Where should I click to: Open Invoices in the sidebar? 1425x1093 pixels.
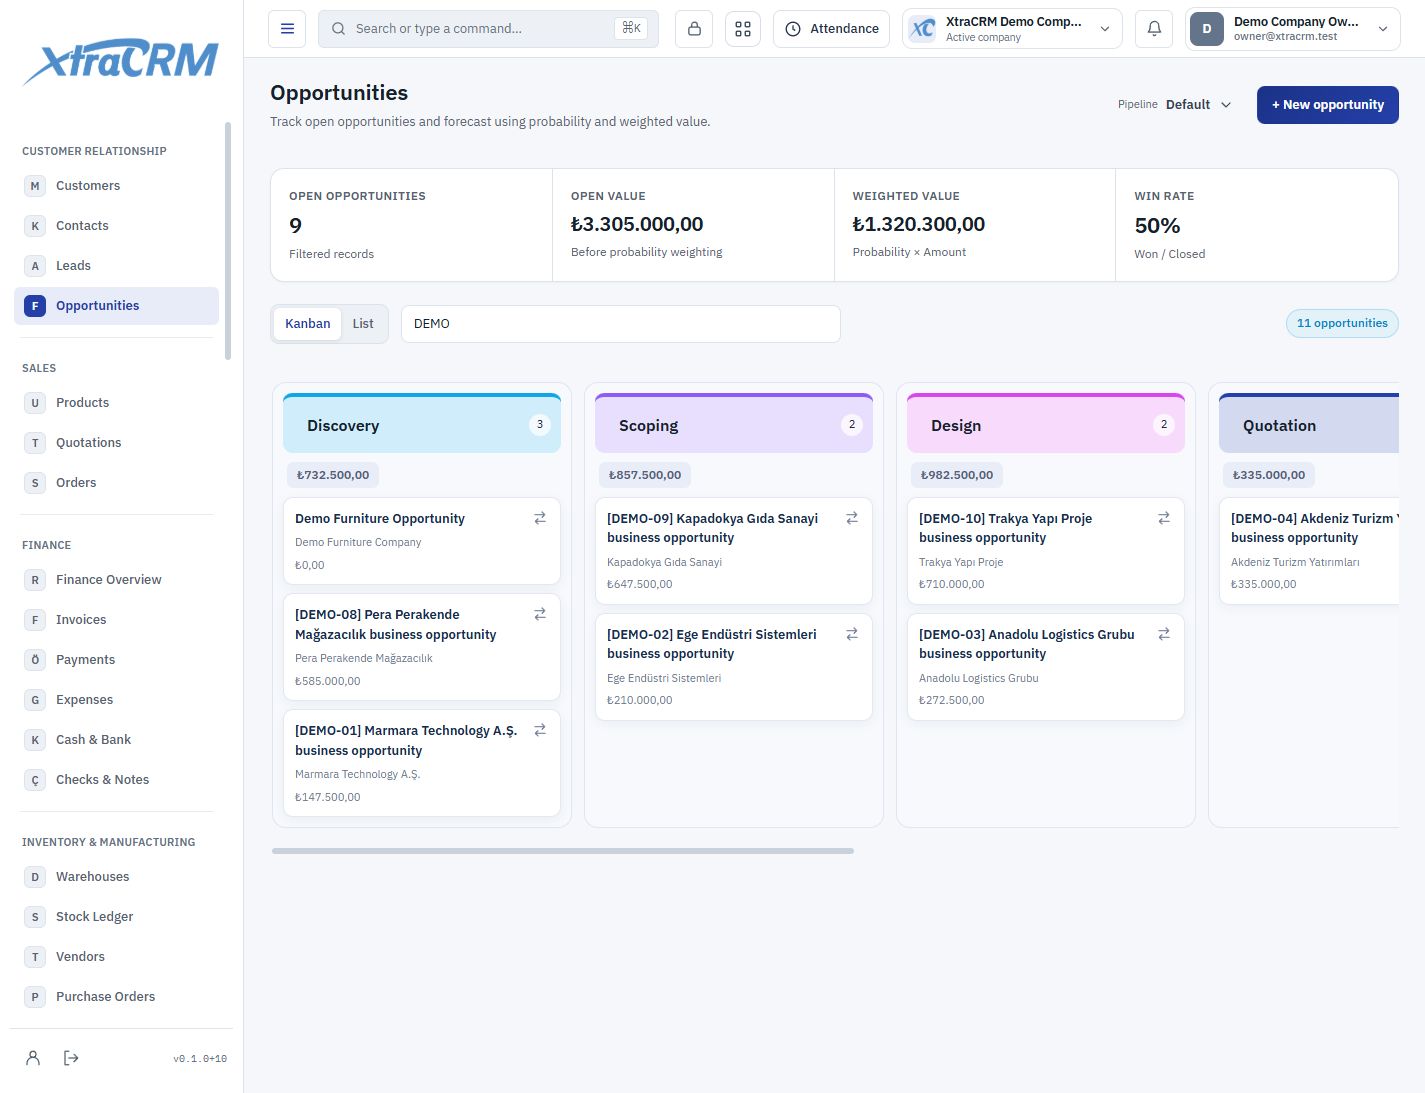(116, 620)
